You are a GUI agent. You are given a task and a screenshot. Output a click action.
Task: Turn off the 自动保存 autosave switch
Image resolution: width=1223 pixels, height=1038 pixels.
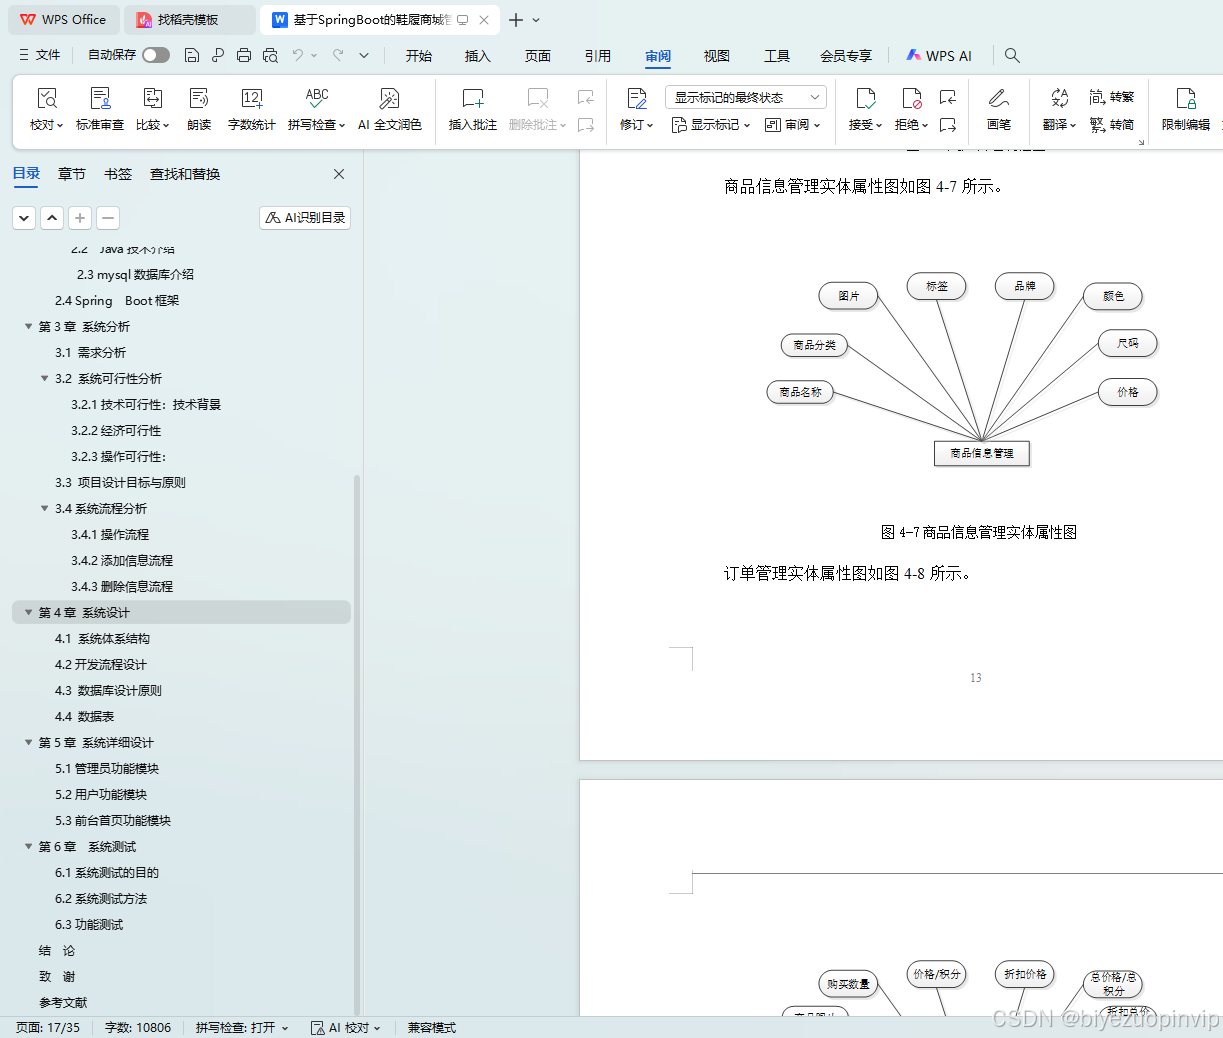[x=154, y=56]
